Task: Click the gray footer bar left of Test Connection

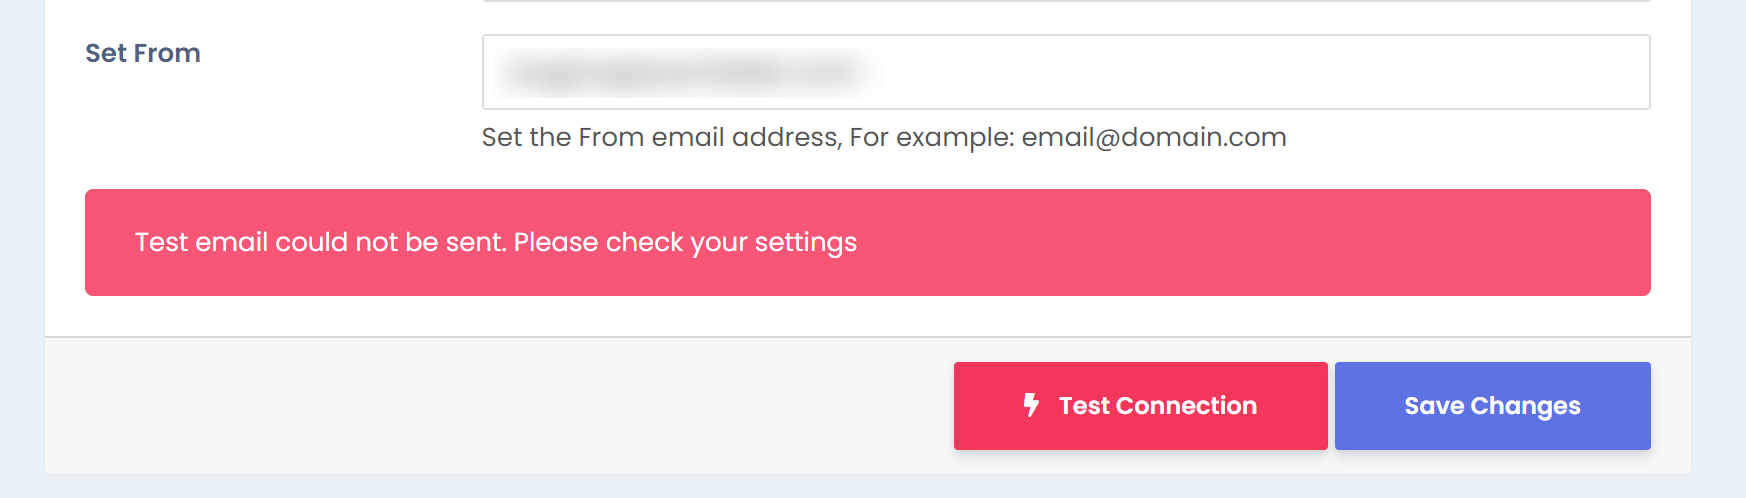Action: (500, 405)
